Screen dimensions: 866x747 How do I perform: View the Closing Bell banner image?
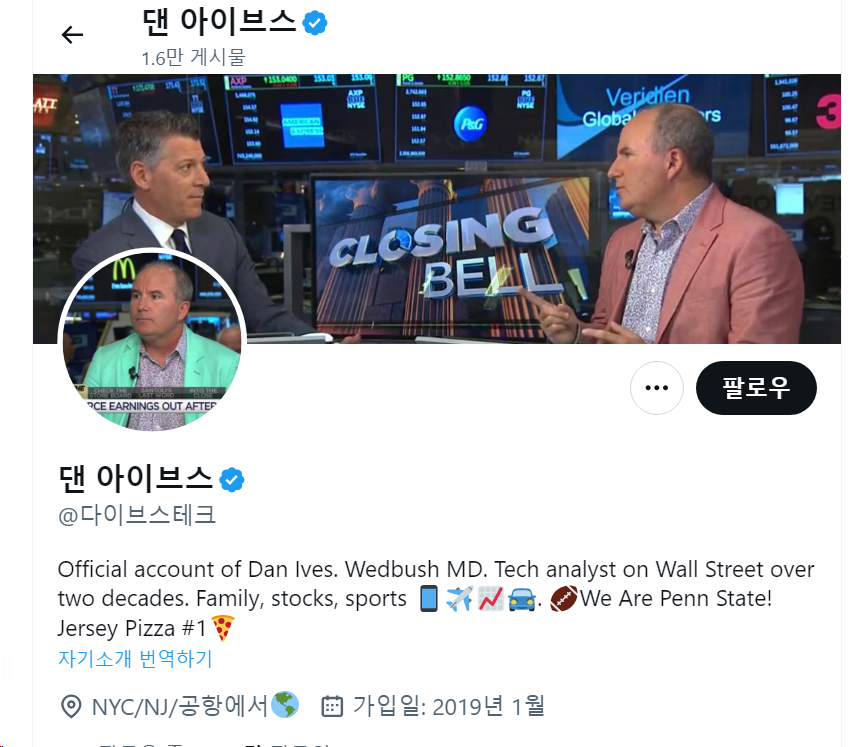[x=437, y=209]
